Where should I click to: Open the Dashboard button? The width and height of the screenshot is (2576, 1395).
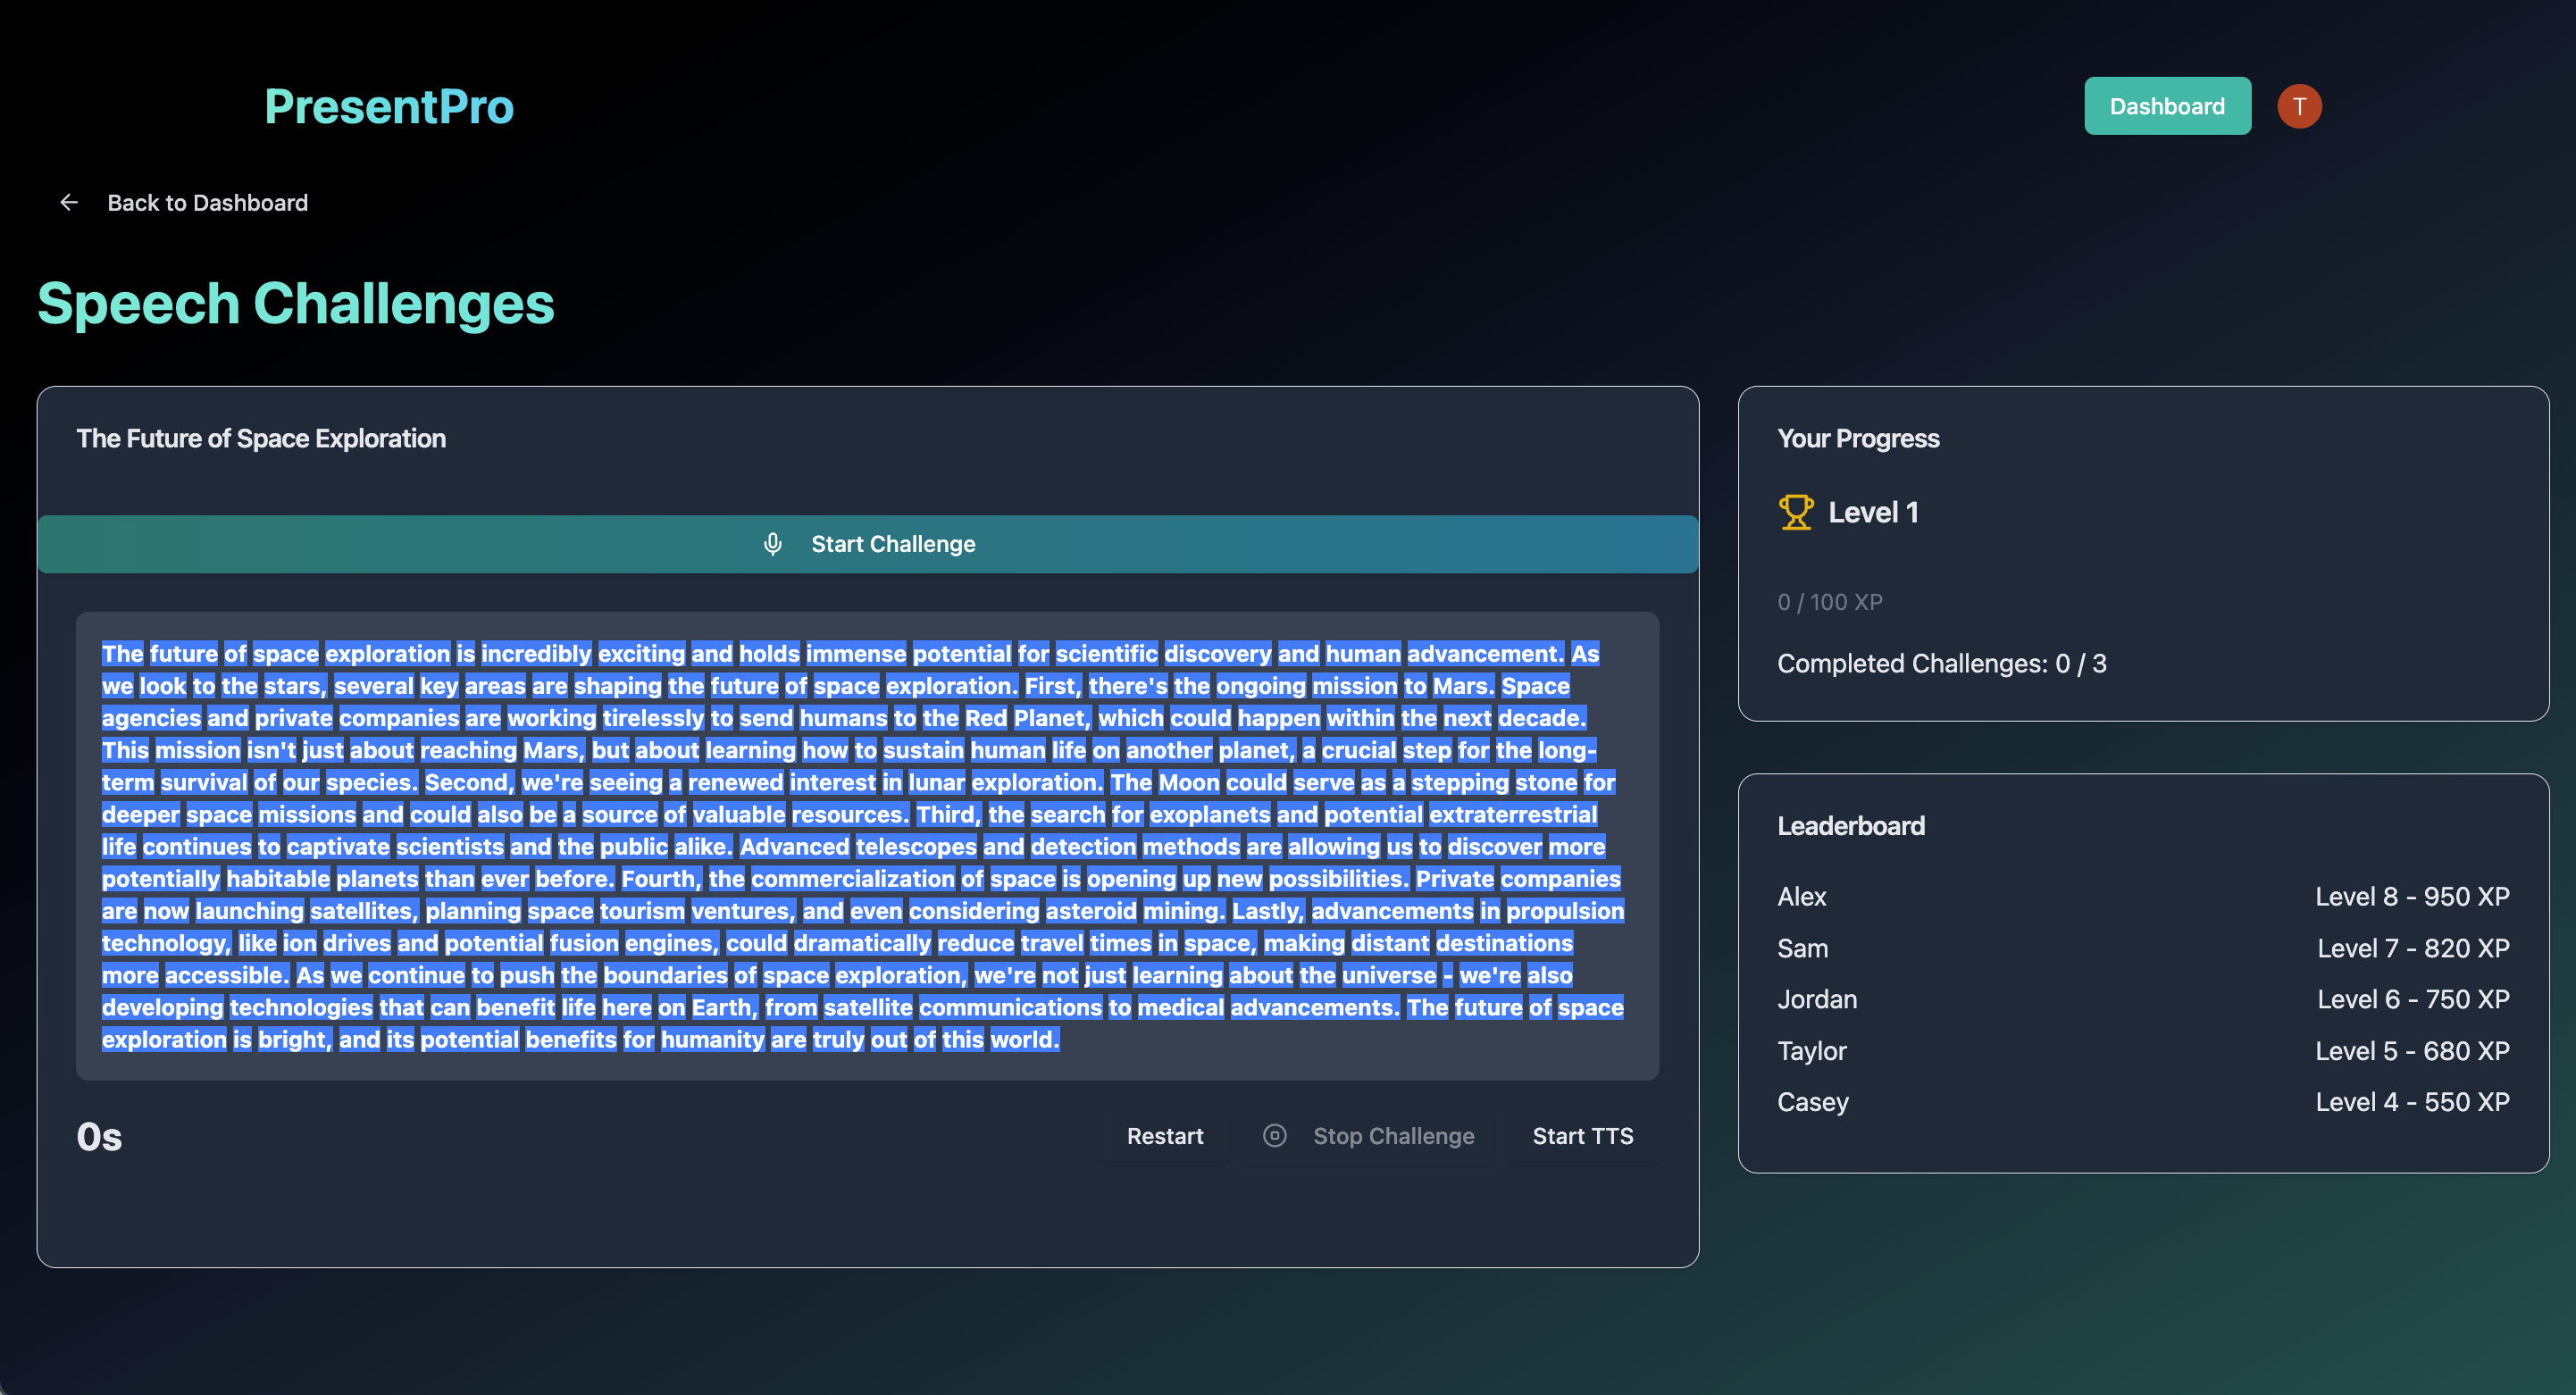[2167, 106]
